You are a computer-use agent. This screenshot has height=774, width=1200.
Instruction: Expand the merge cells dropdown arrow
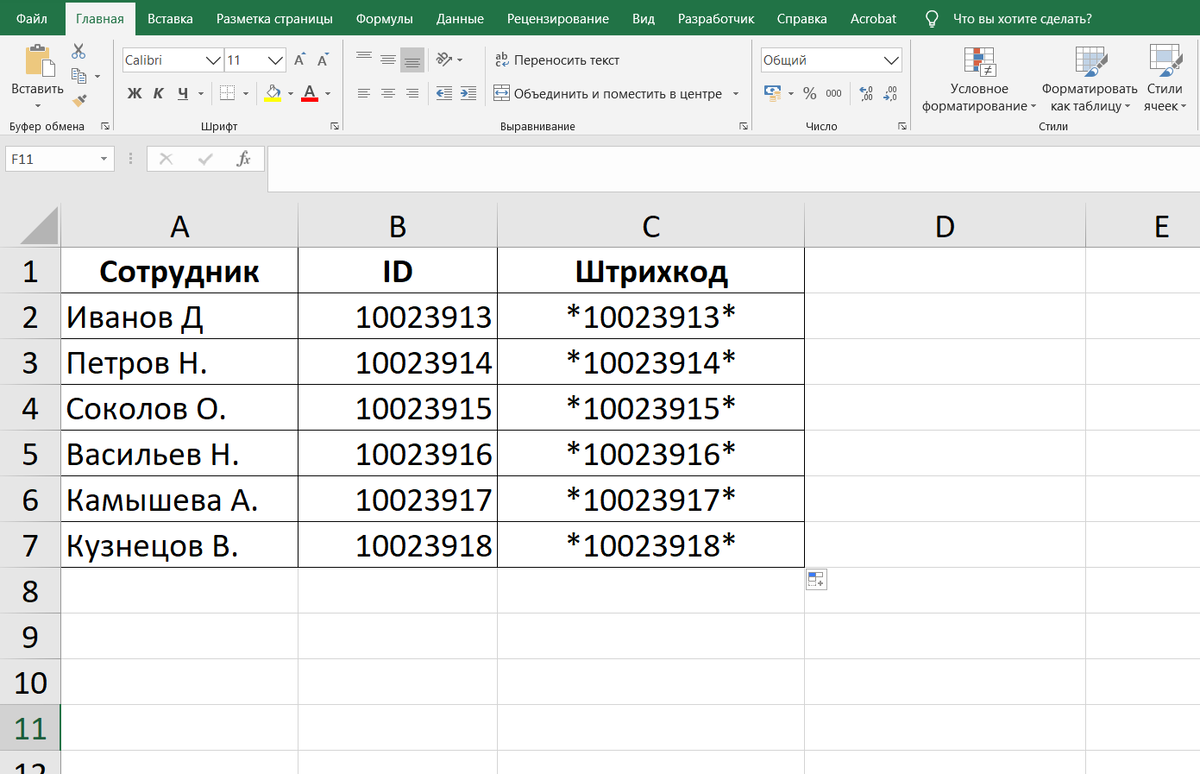tap(735, 94)
